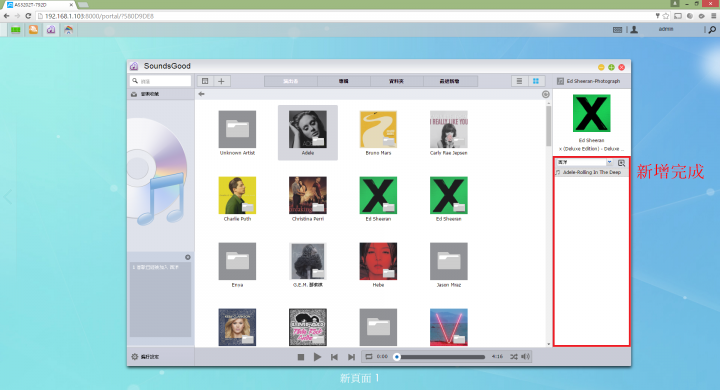The image size is (720, 390).
Task: Skip to the next track
Action: (351, 357)
